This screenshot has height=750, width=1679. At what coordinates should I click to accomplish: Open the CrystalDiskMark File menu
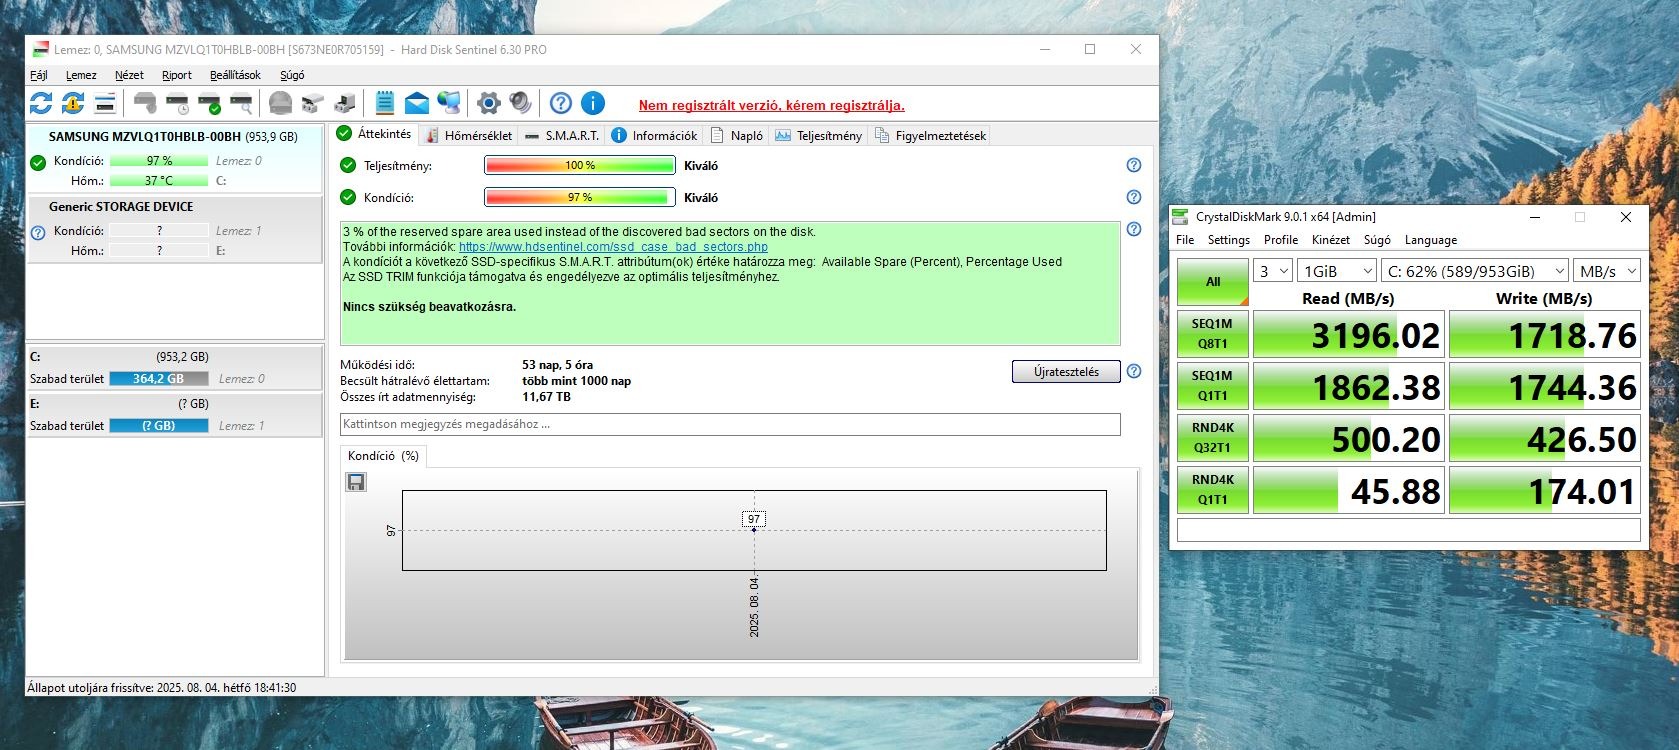coord(1185,240)
